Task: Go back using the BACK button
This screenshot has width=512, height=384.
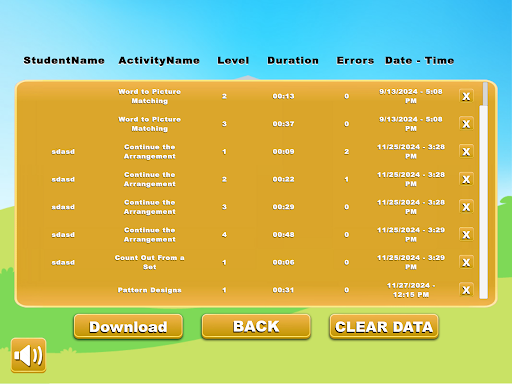Action: tap(256, 327)
